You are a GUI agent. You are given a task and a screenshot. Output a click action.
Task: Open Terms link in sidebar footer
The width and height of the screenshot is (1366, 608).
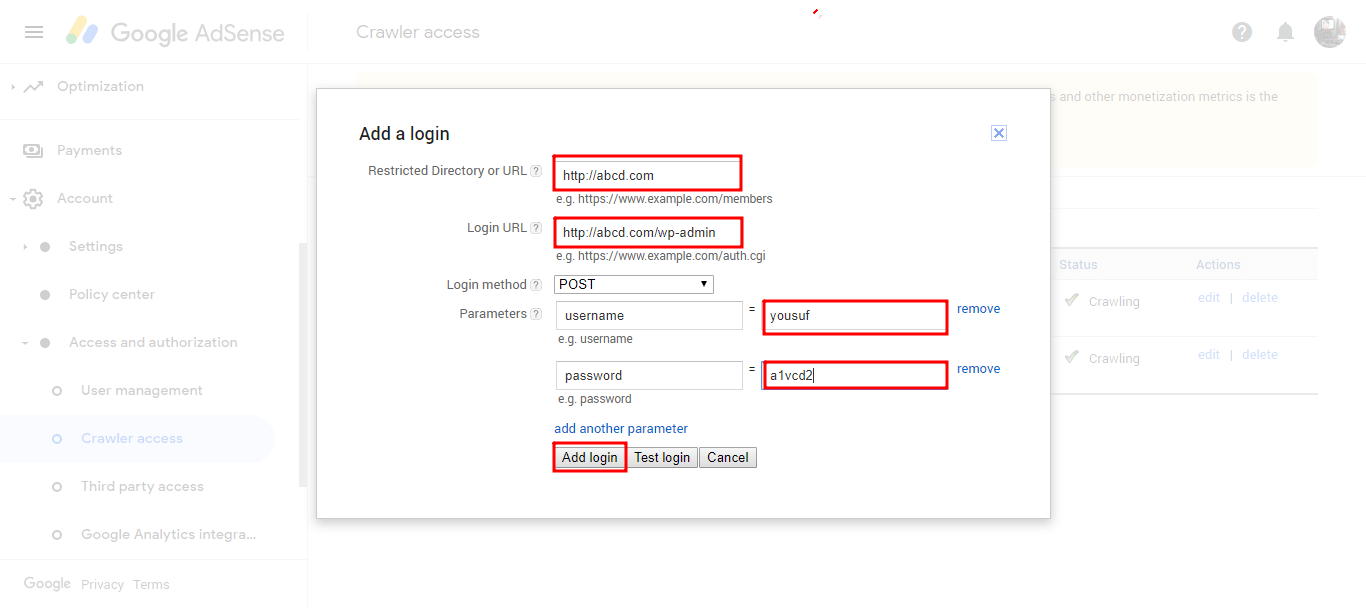pyautogui.click(x=151, y=585)
